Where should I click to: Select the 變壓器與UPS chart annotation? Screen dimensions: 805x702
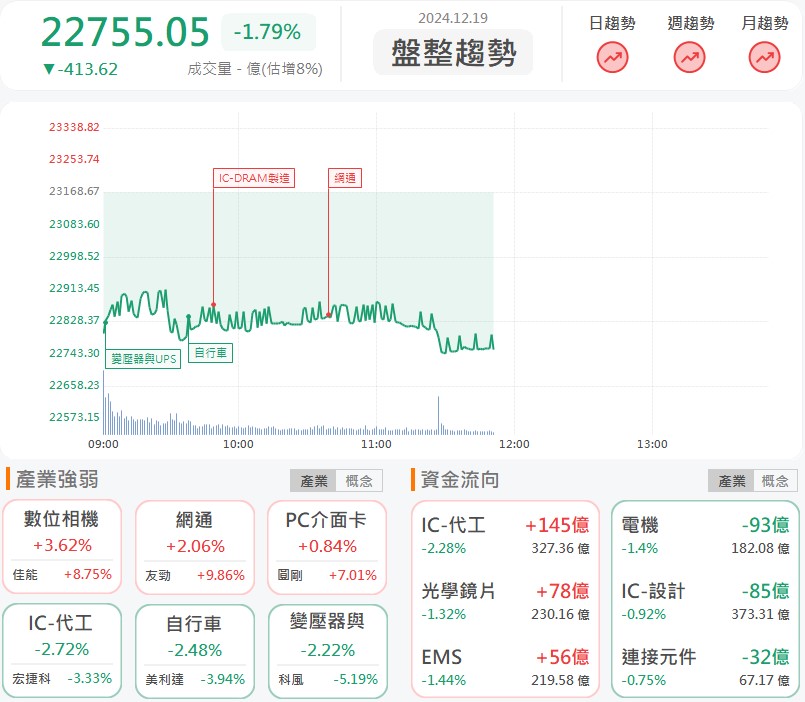pyautogui.click(x=143, y=357)
